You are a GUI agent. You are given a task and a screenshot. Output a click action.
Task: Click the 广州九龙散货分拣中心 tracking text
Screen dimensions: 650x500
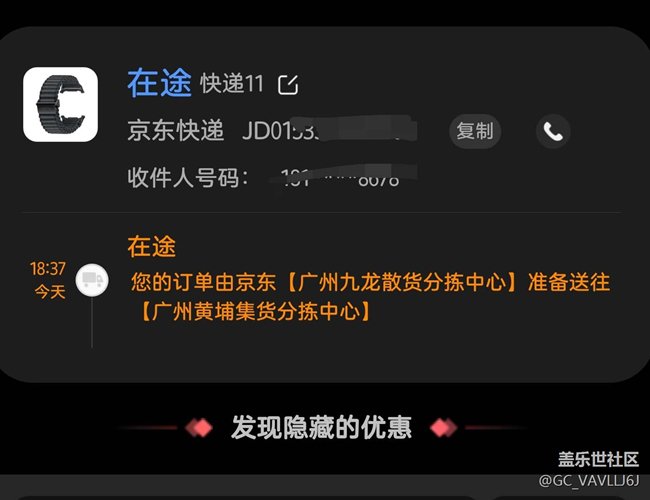pyautogui.click(x=402, y=283)
